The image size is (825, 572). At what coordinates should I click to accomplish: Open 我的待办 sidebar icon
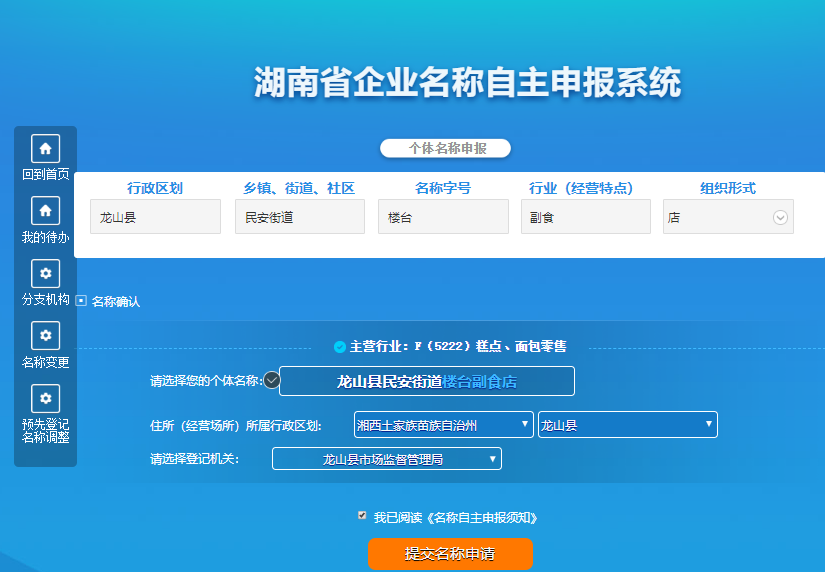click(45, 210)
